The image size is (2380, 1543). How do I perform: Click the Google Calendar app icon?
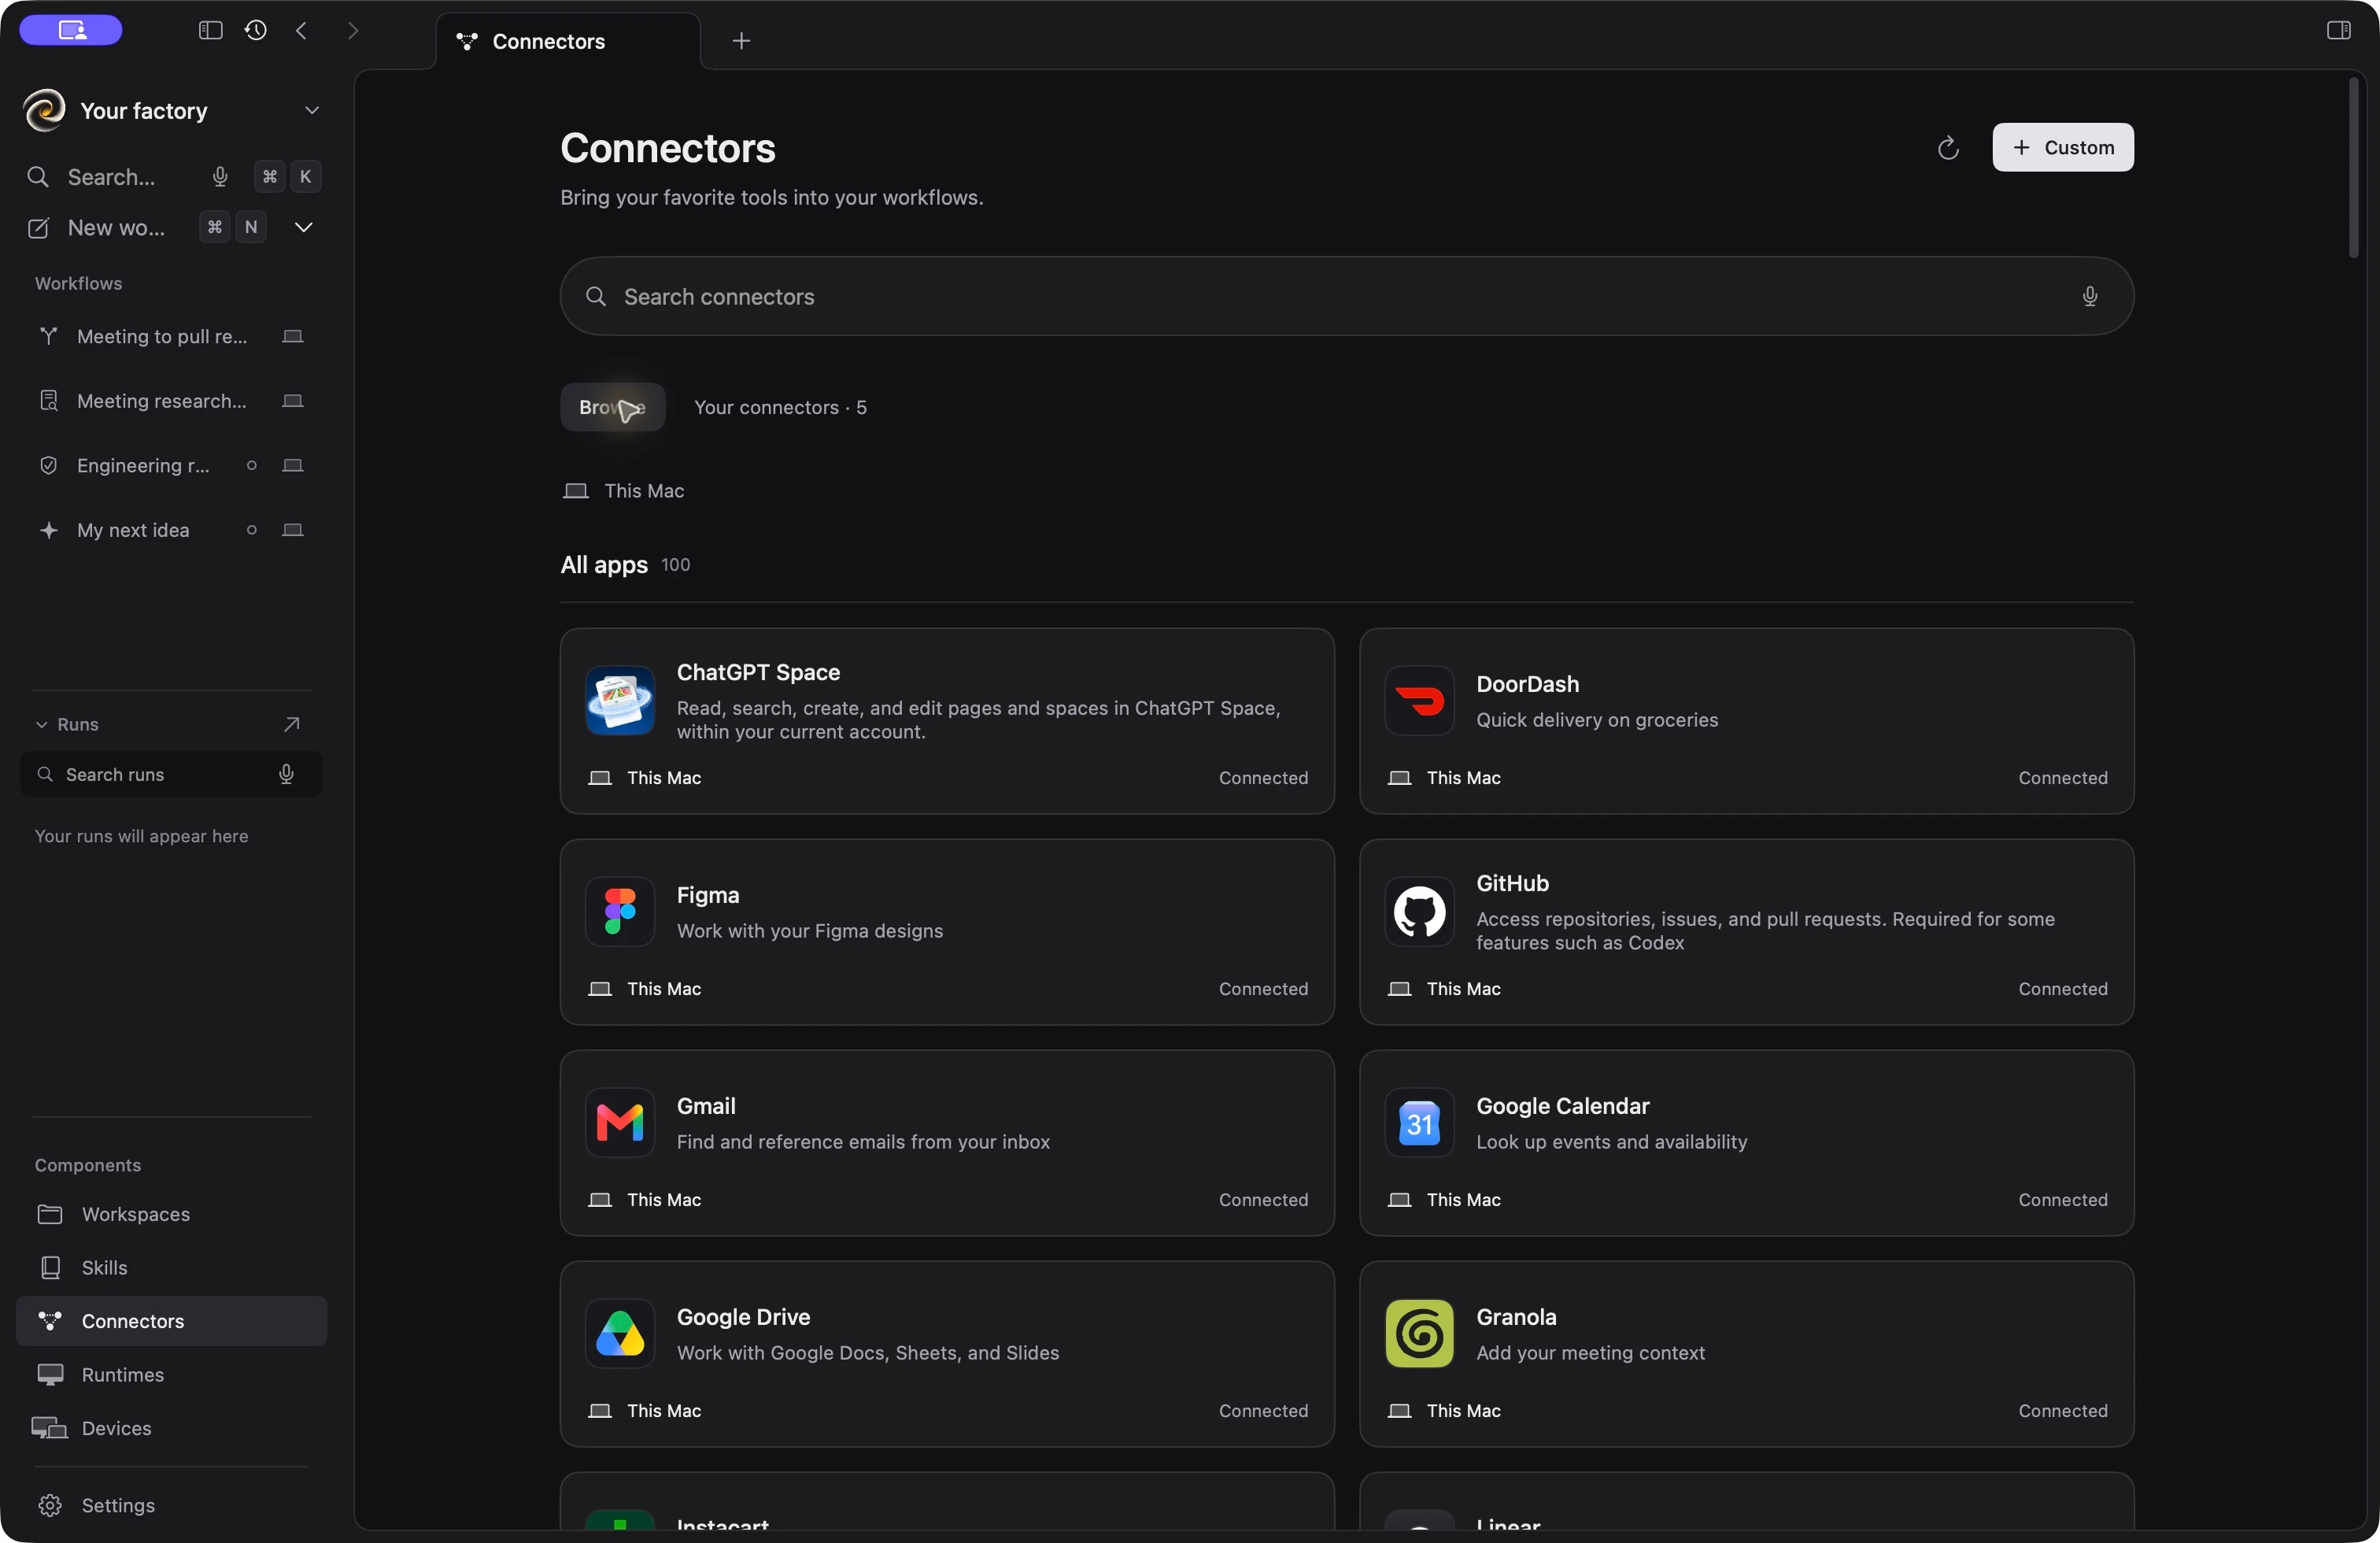(1419, 1123)
